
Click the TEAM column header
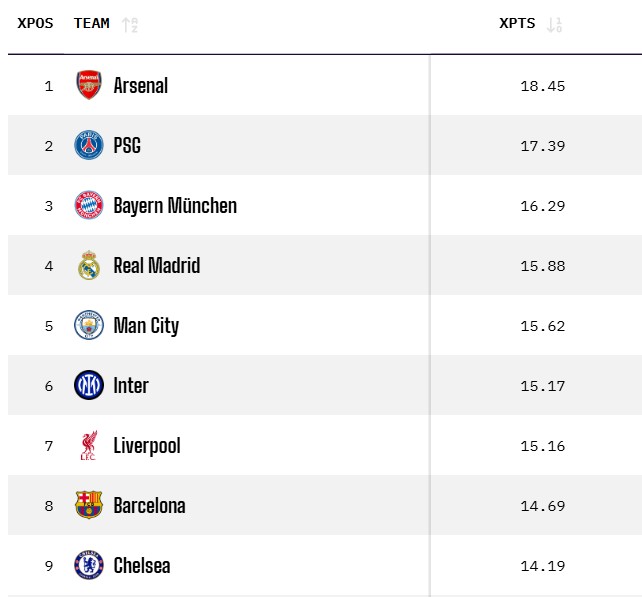point(91,23)
